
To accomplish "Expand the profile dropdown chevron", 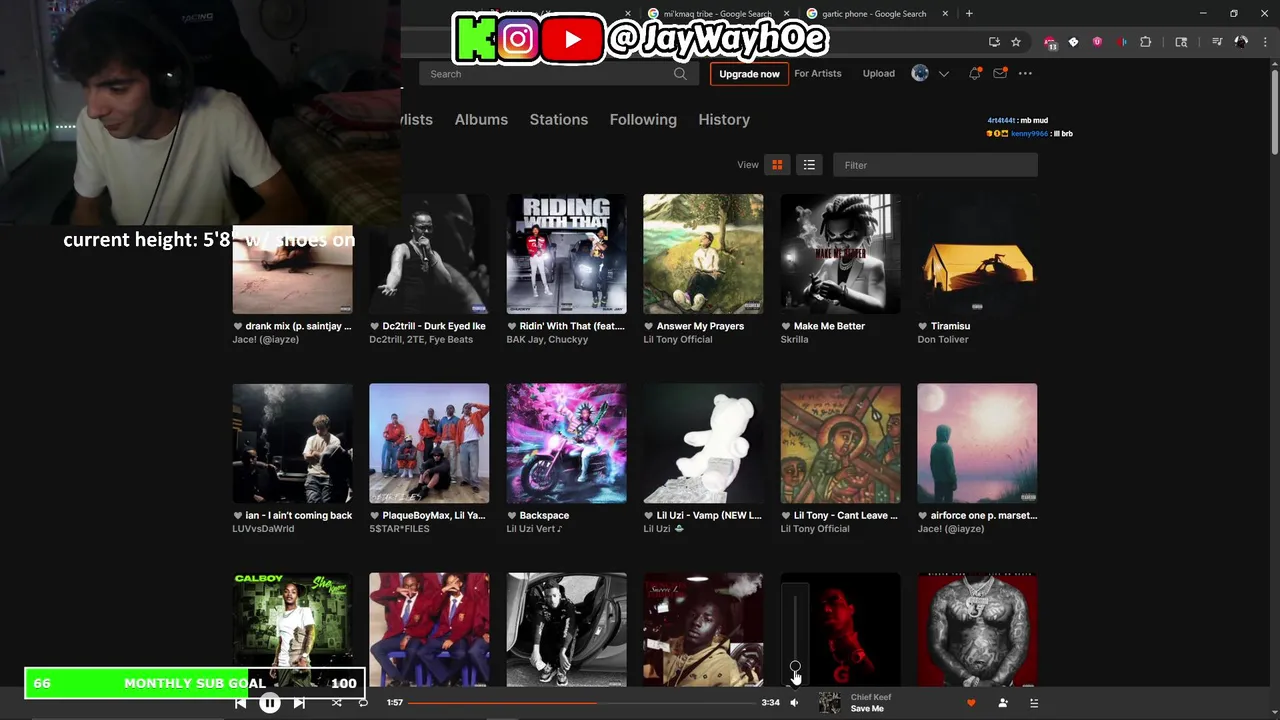I will pyautogui.click(x=943, y=74).
